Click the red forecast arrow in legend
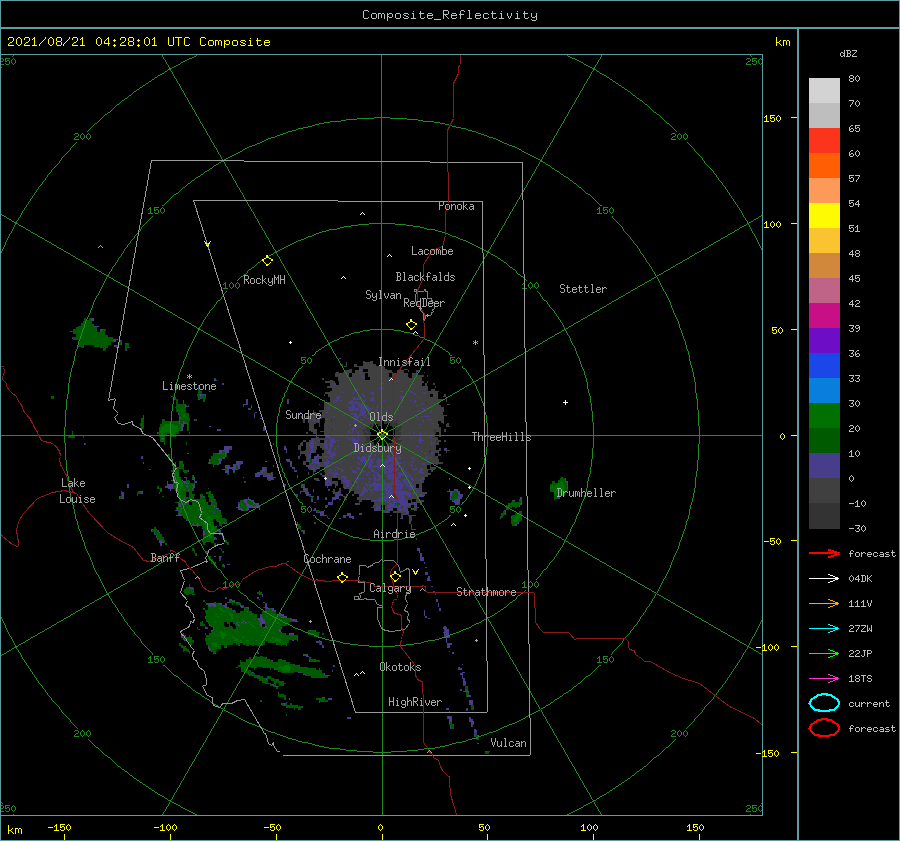The height and width of the screenshot is (841, 900). click(x=824, y=553)
